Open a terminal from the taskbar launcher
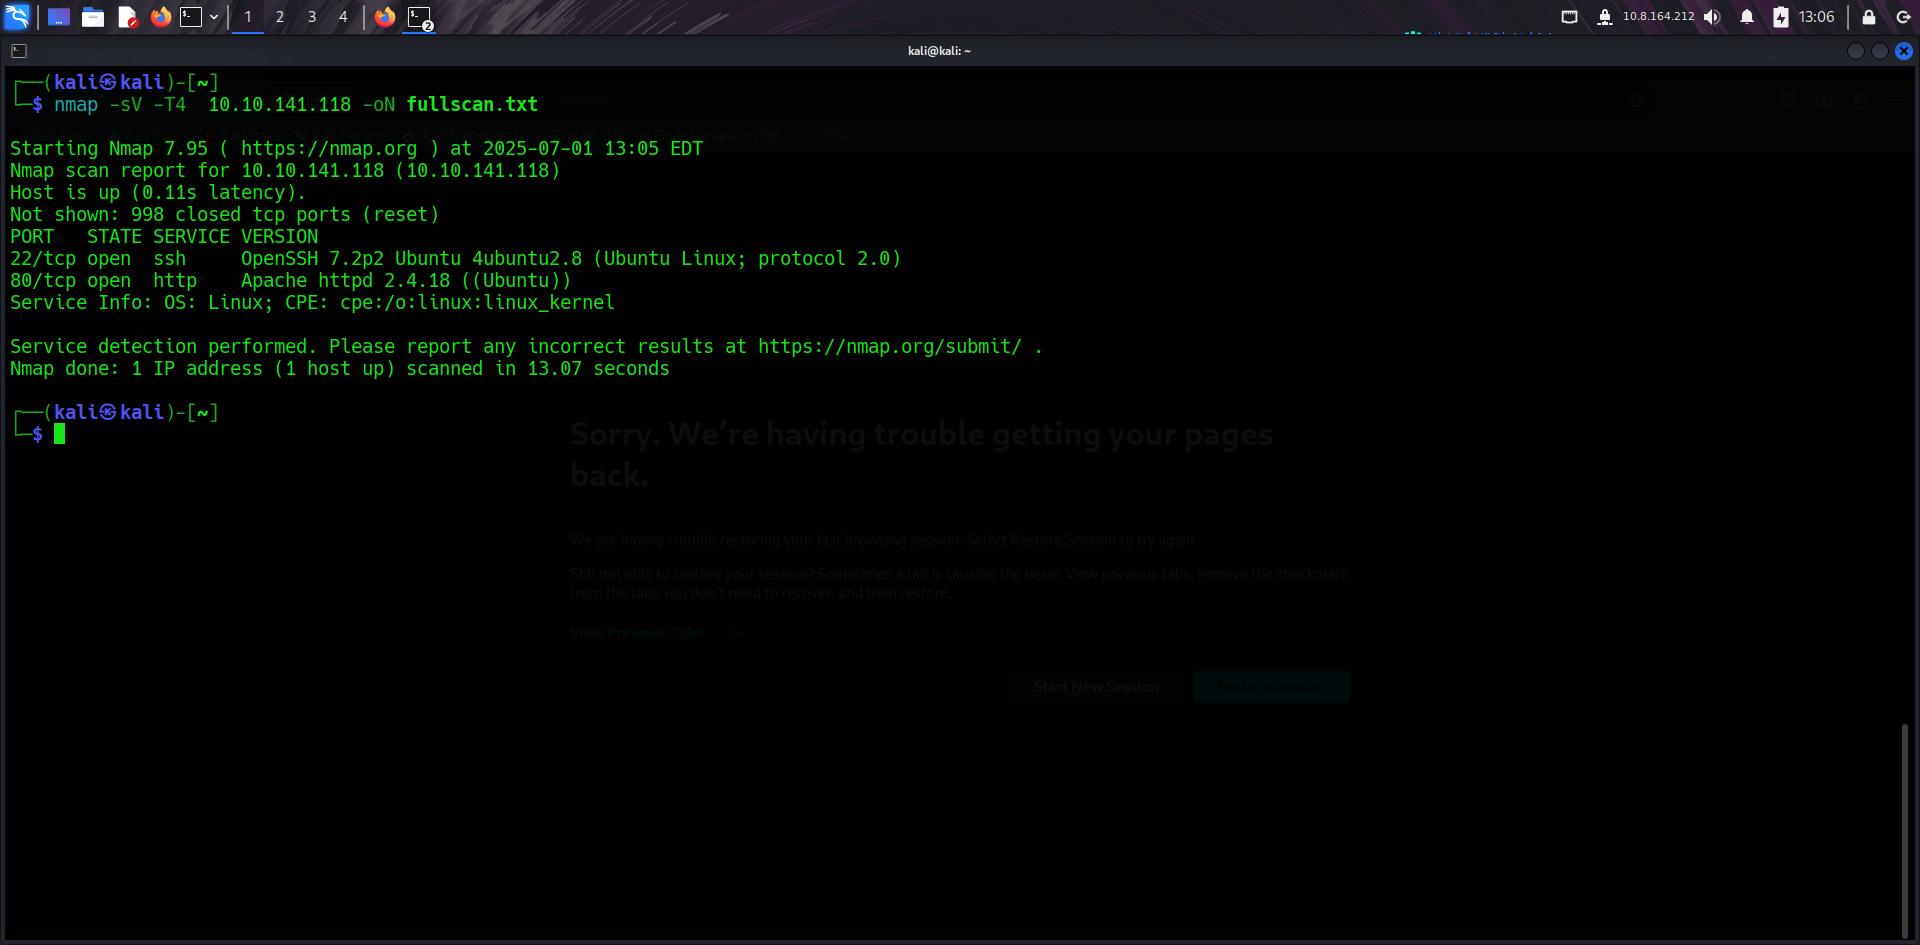This screenshot has width=1920, height=945. coord(192,17)
